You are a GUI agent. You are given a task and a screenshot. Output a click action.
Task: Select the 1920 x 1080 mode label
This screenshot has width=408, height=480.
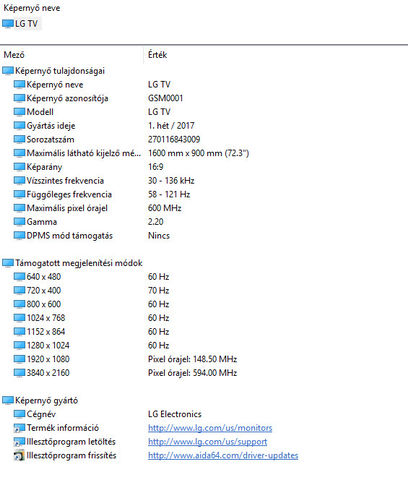(48, 359)
